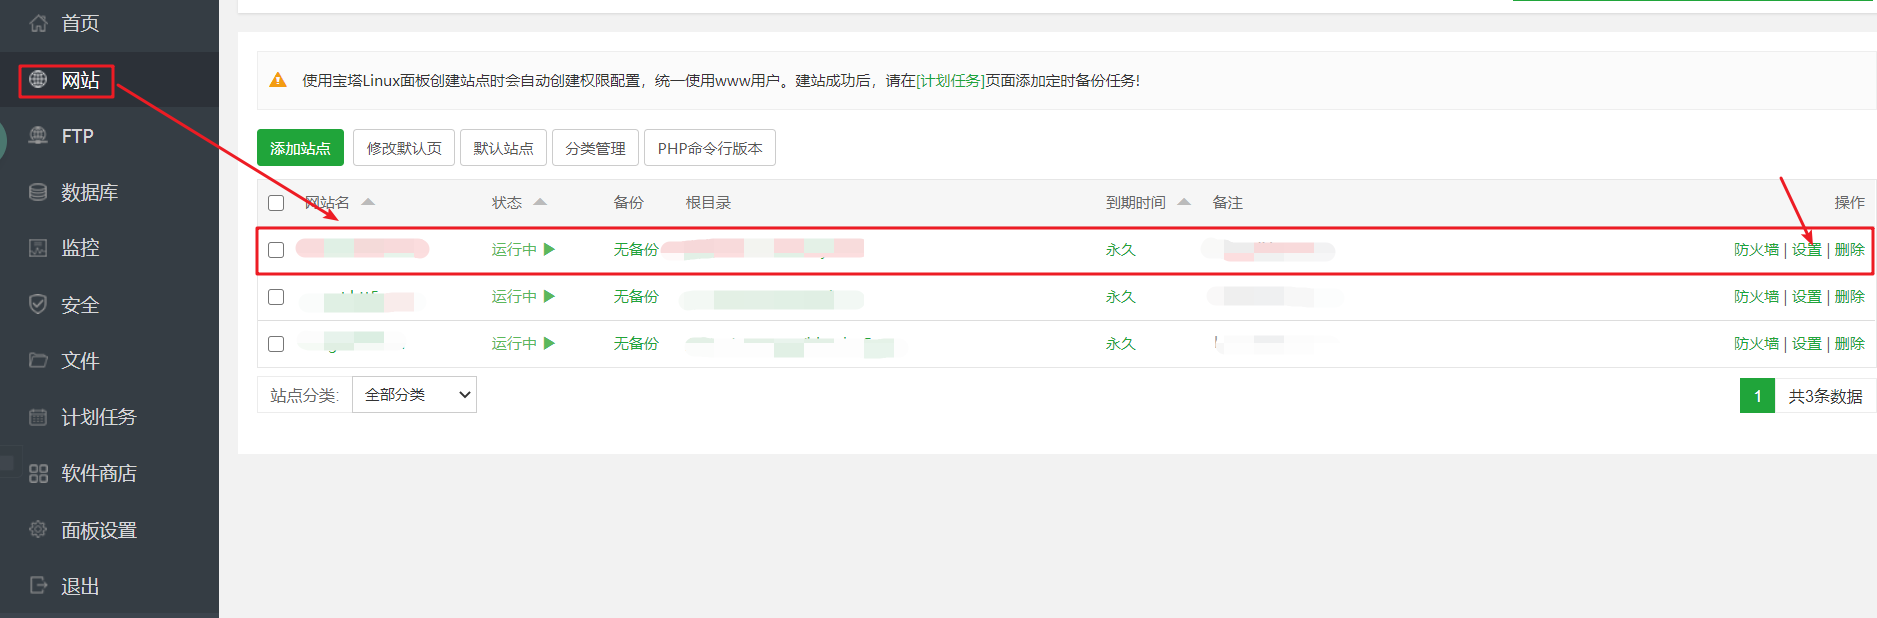Check the first website row checkbox
The width and height of the screenshot is (1877, 618).
point(276,250)
